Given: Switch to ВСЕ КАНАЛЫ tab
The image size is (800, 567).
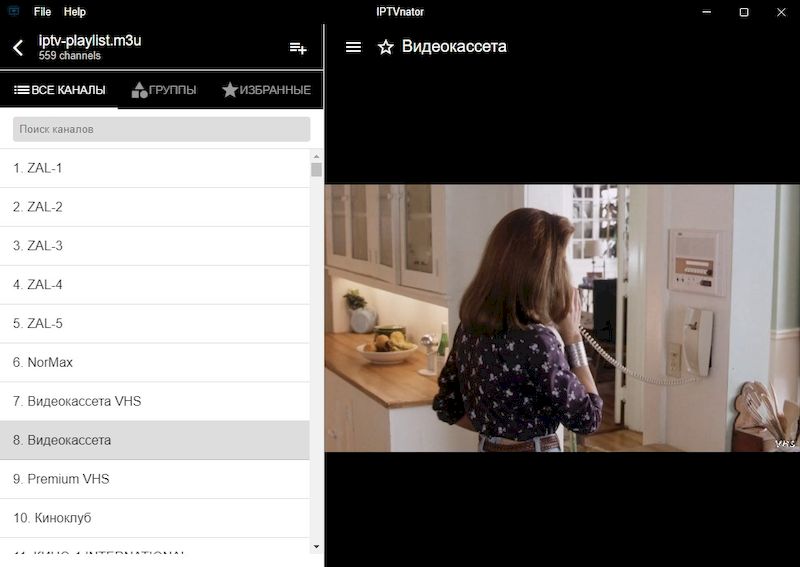Looking at the screenshot, I should click(59, 90).
